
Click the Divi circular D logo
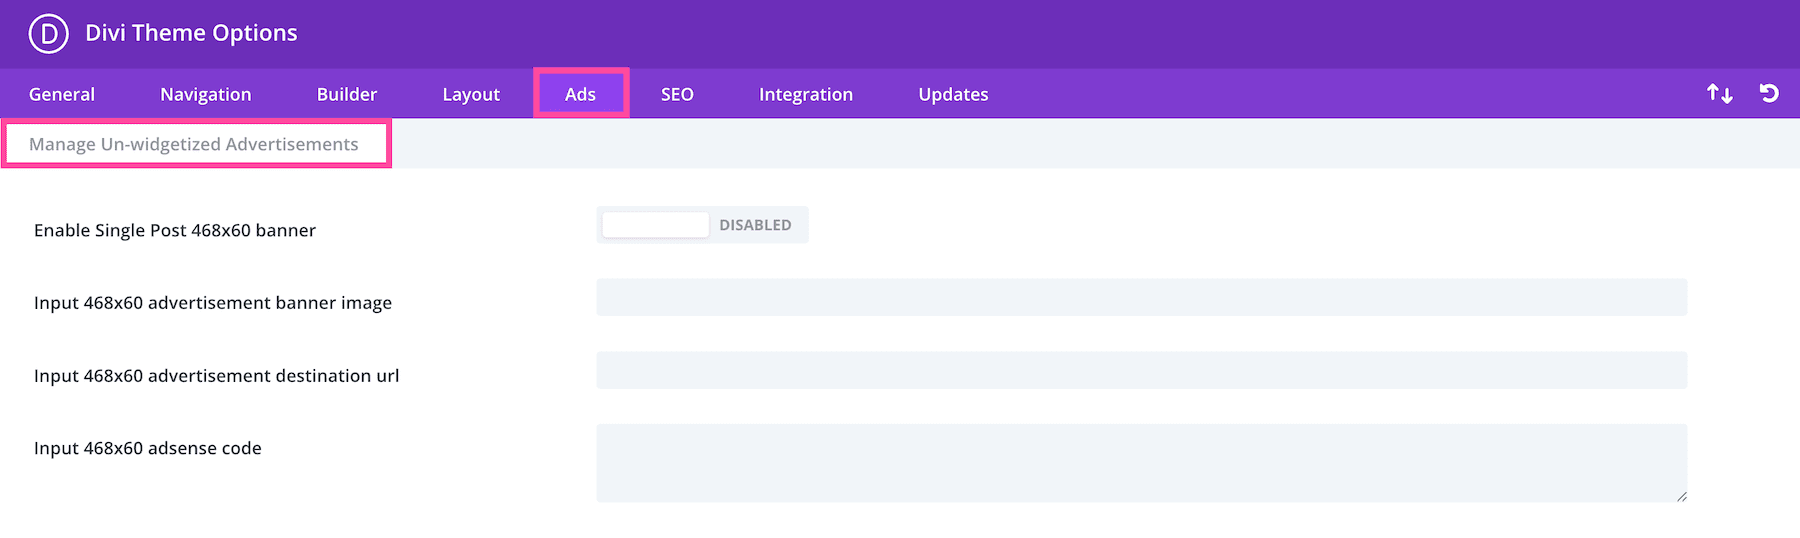(x=48, y=33)
